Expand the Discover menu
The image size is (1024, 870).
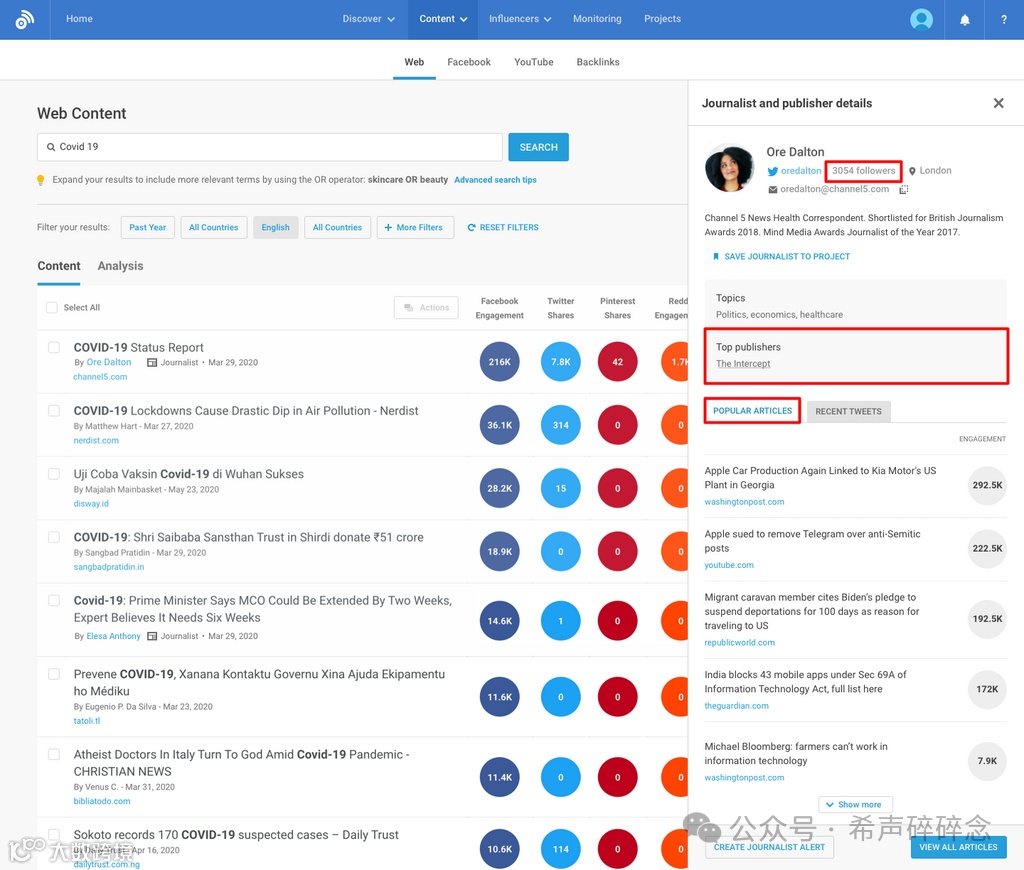coord(368,19)
